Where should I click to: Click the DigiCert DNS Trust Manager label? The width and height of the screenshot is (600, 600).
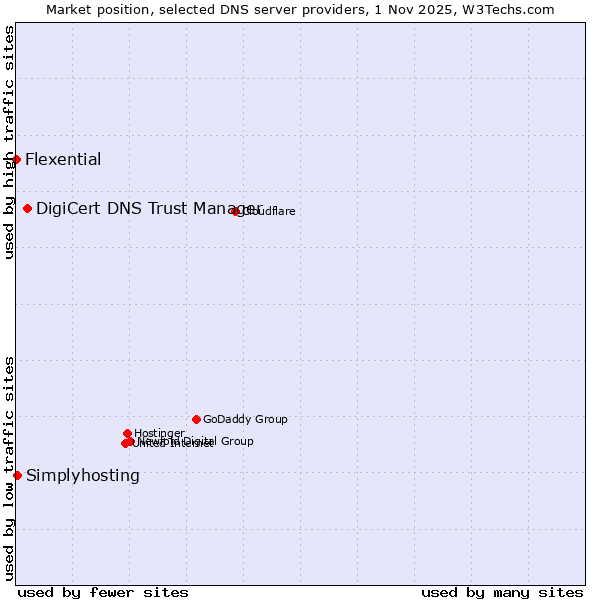pyautogui.click(x=148, y=208)
